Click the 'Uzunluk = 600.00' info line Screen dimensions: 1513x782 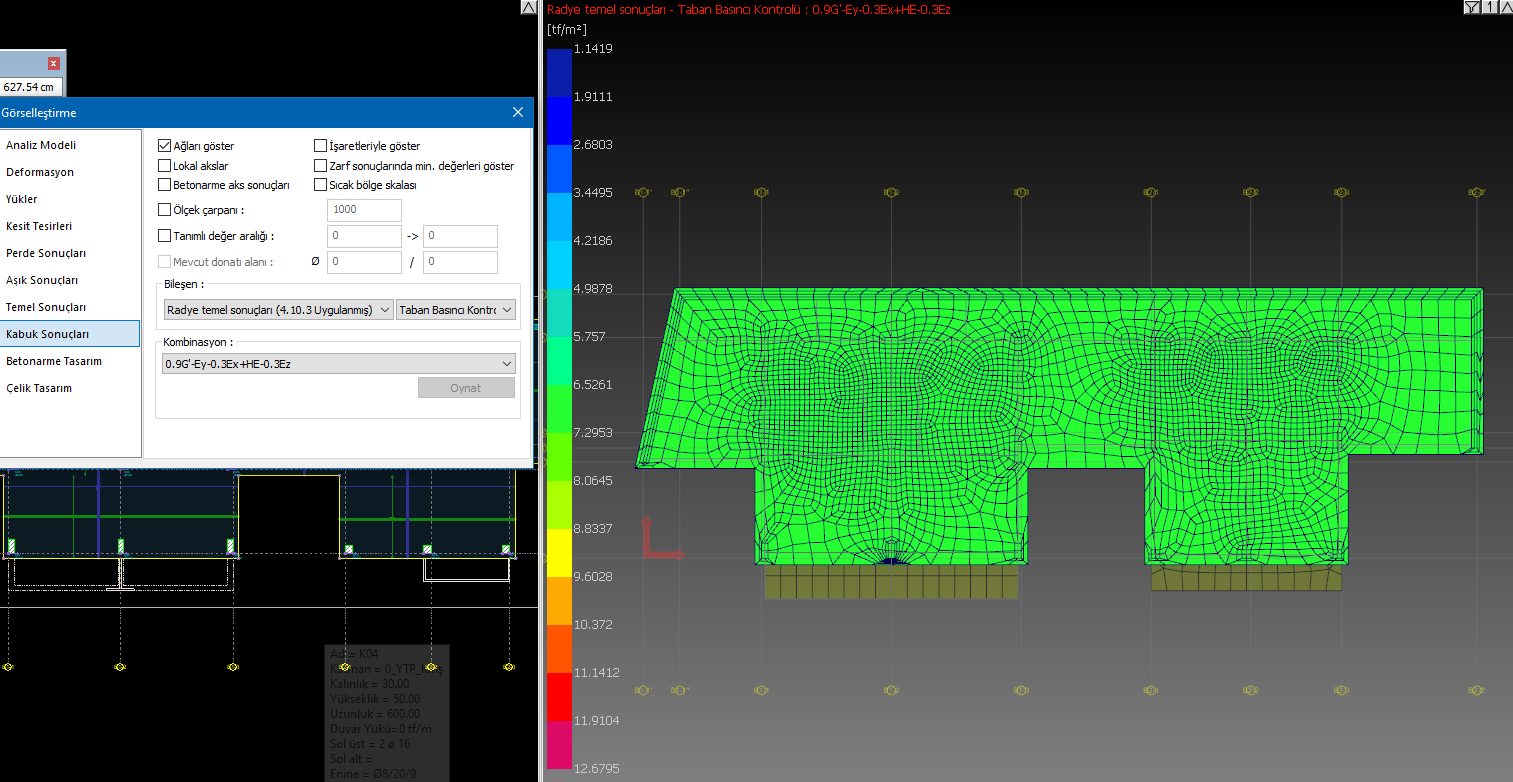coord(375,714)
